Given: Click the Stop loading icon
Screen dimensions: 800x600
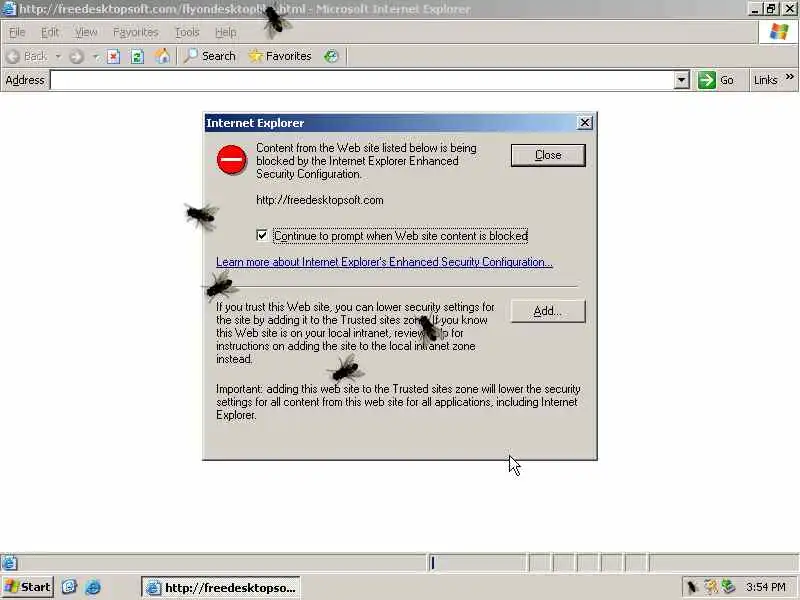Looking at the screenshot, I should coord(113,56).
